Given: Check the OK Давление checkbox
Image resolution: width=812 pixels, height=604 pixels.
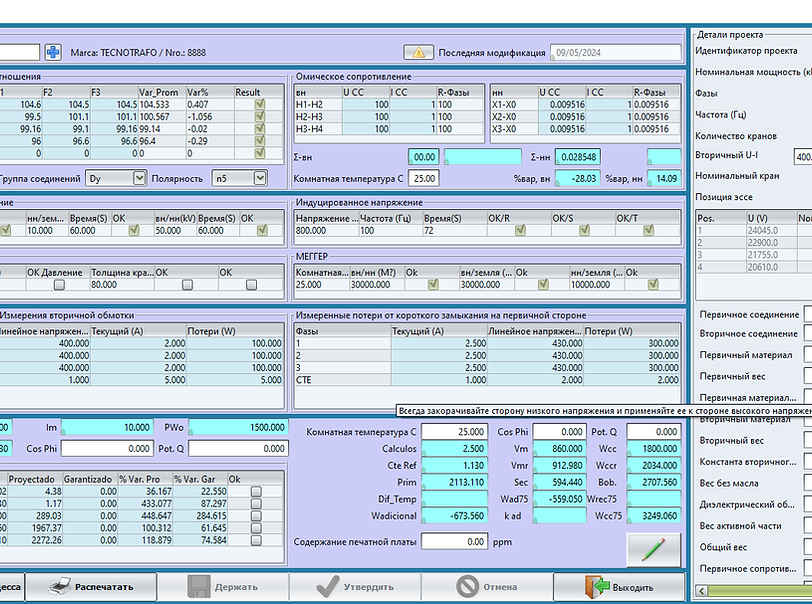Looking at the screenshot, I should click(x=60, y=285).
